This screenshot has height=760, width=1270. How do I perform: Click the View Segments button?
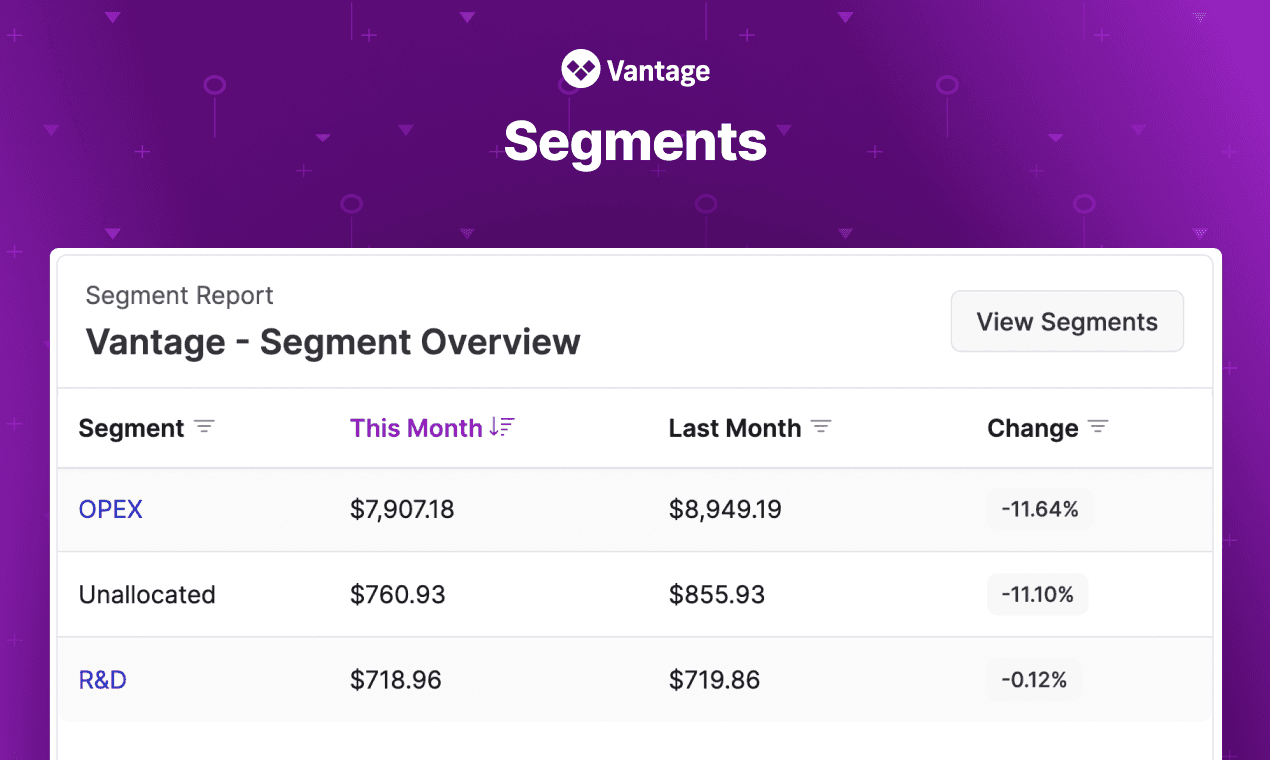click(x=1067, y=321)
